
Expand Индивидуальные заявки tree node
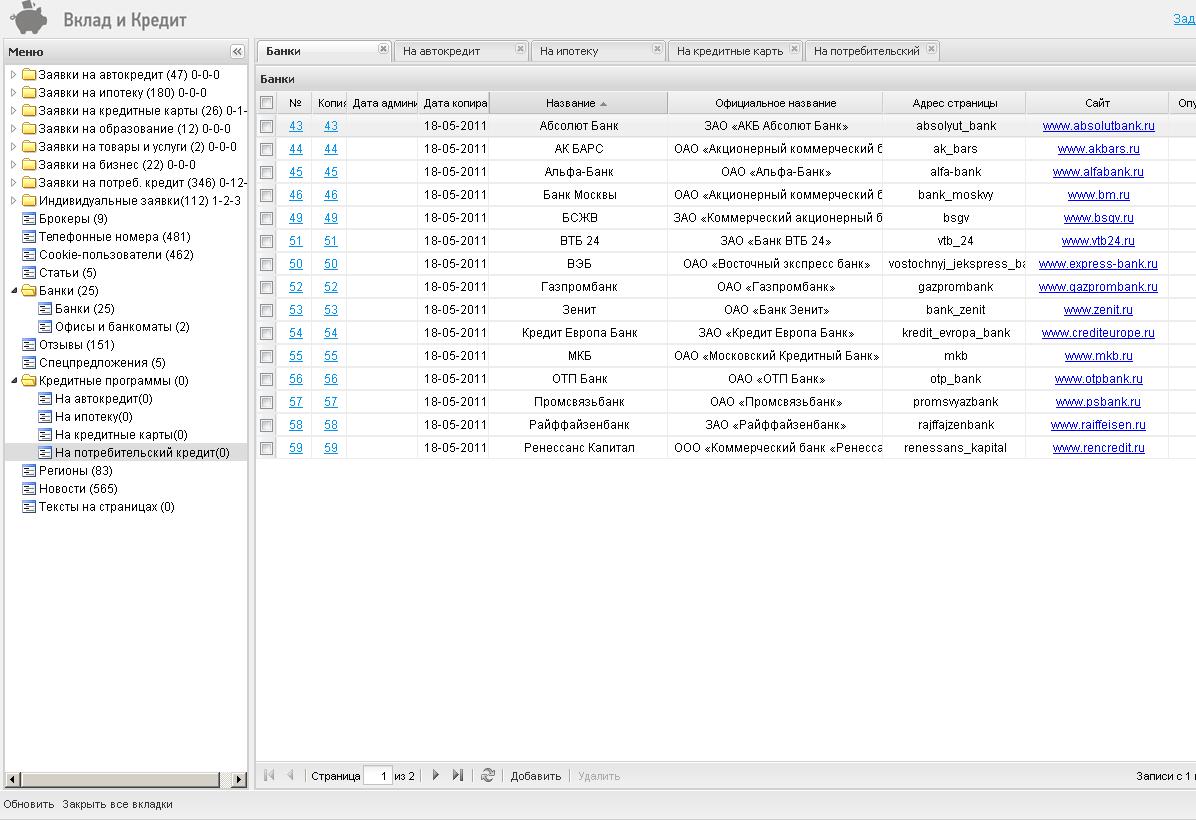point(13,201)
